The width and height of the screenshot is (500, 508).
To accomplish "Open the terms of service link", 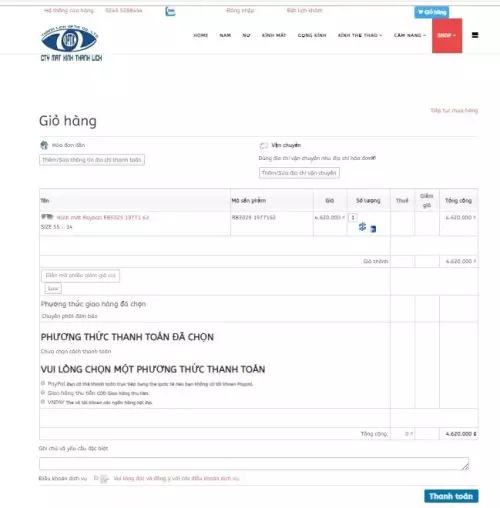I will tap(176, 478).
